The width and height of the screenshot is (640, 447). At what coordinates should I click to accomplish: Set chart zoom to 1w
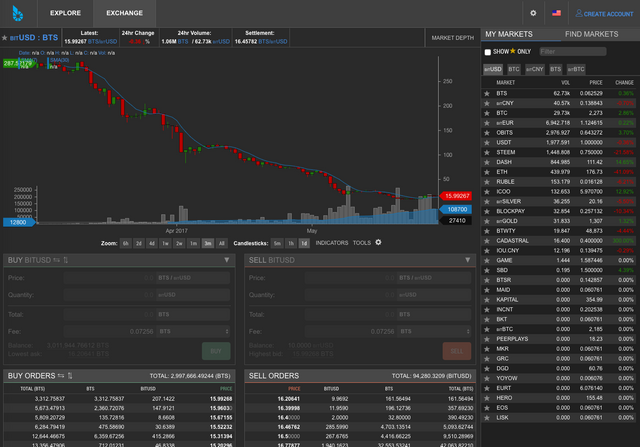(165, 243)
